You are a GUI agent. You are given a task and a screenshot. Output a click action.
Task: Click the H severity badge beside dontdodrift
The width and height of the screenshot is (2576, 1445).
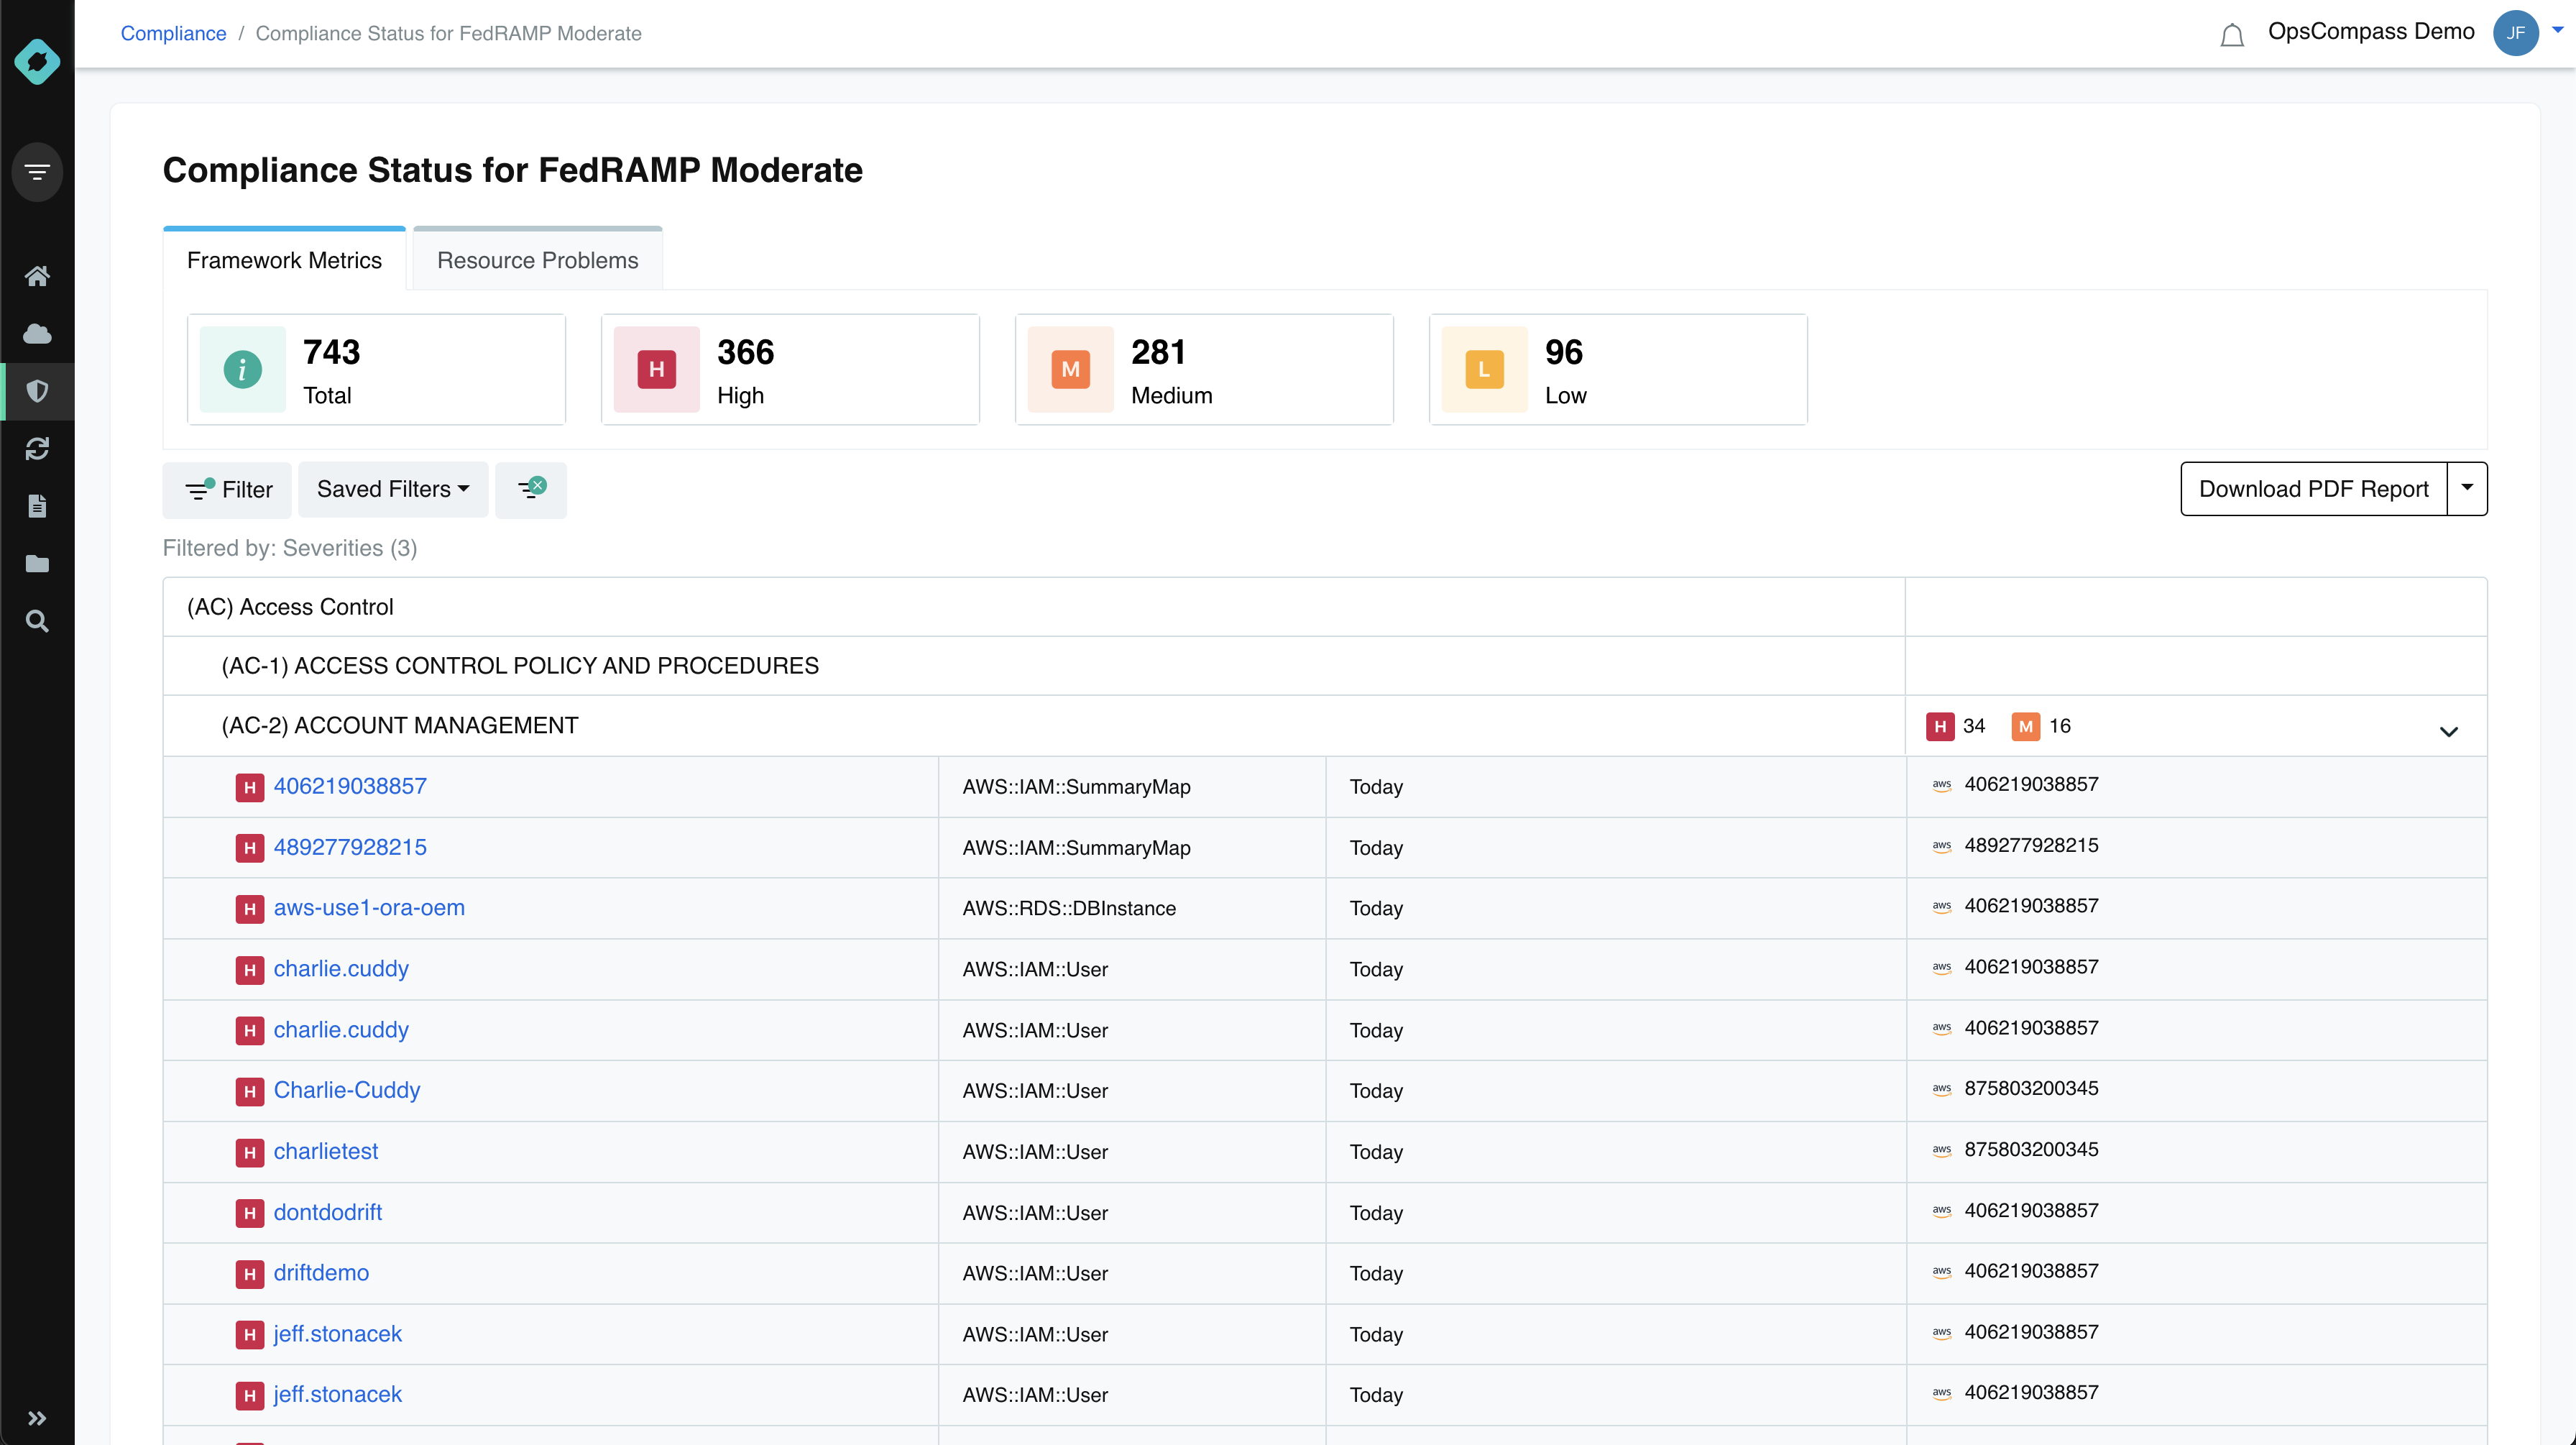[250, 1213]
